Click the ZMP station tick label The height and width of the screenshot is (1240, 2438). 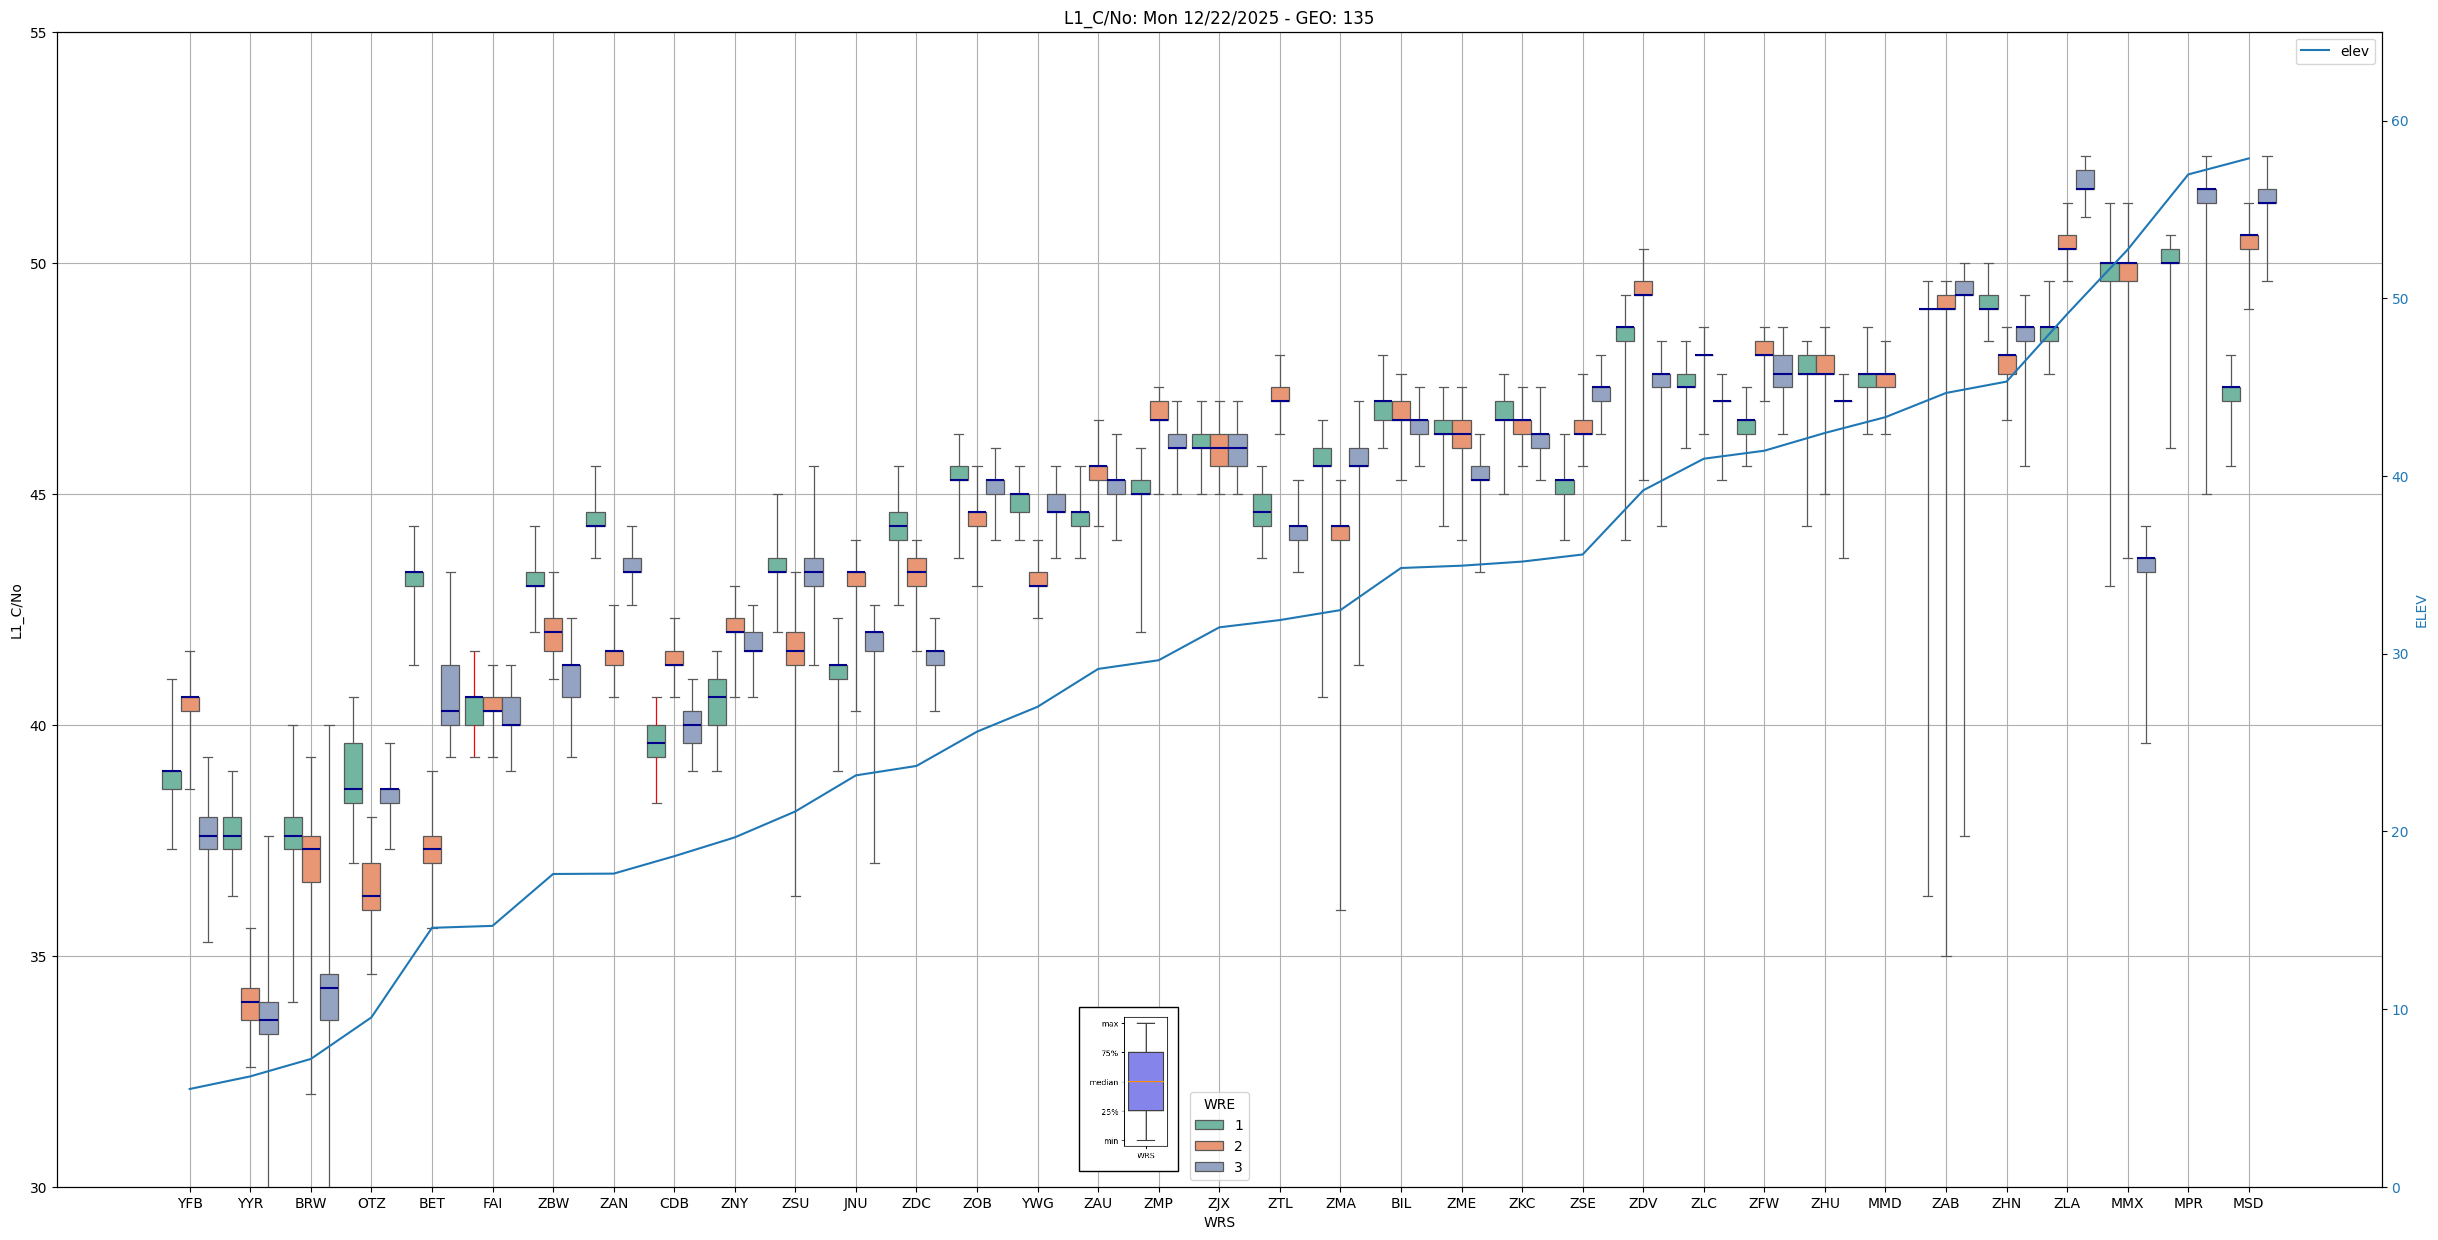1158,1203
